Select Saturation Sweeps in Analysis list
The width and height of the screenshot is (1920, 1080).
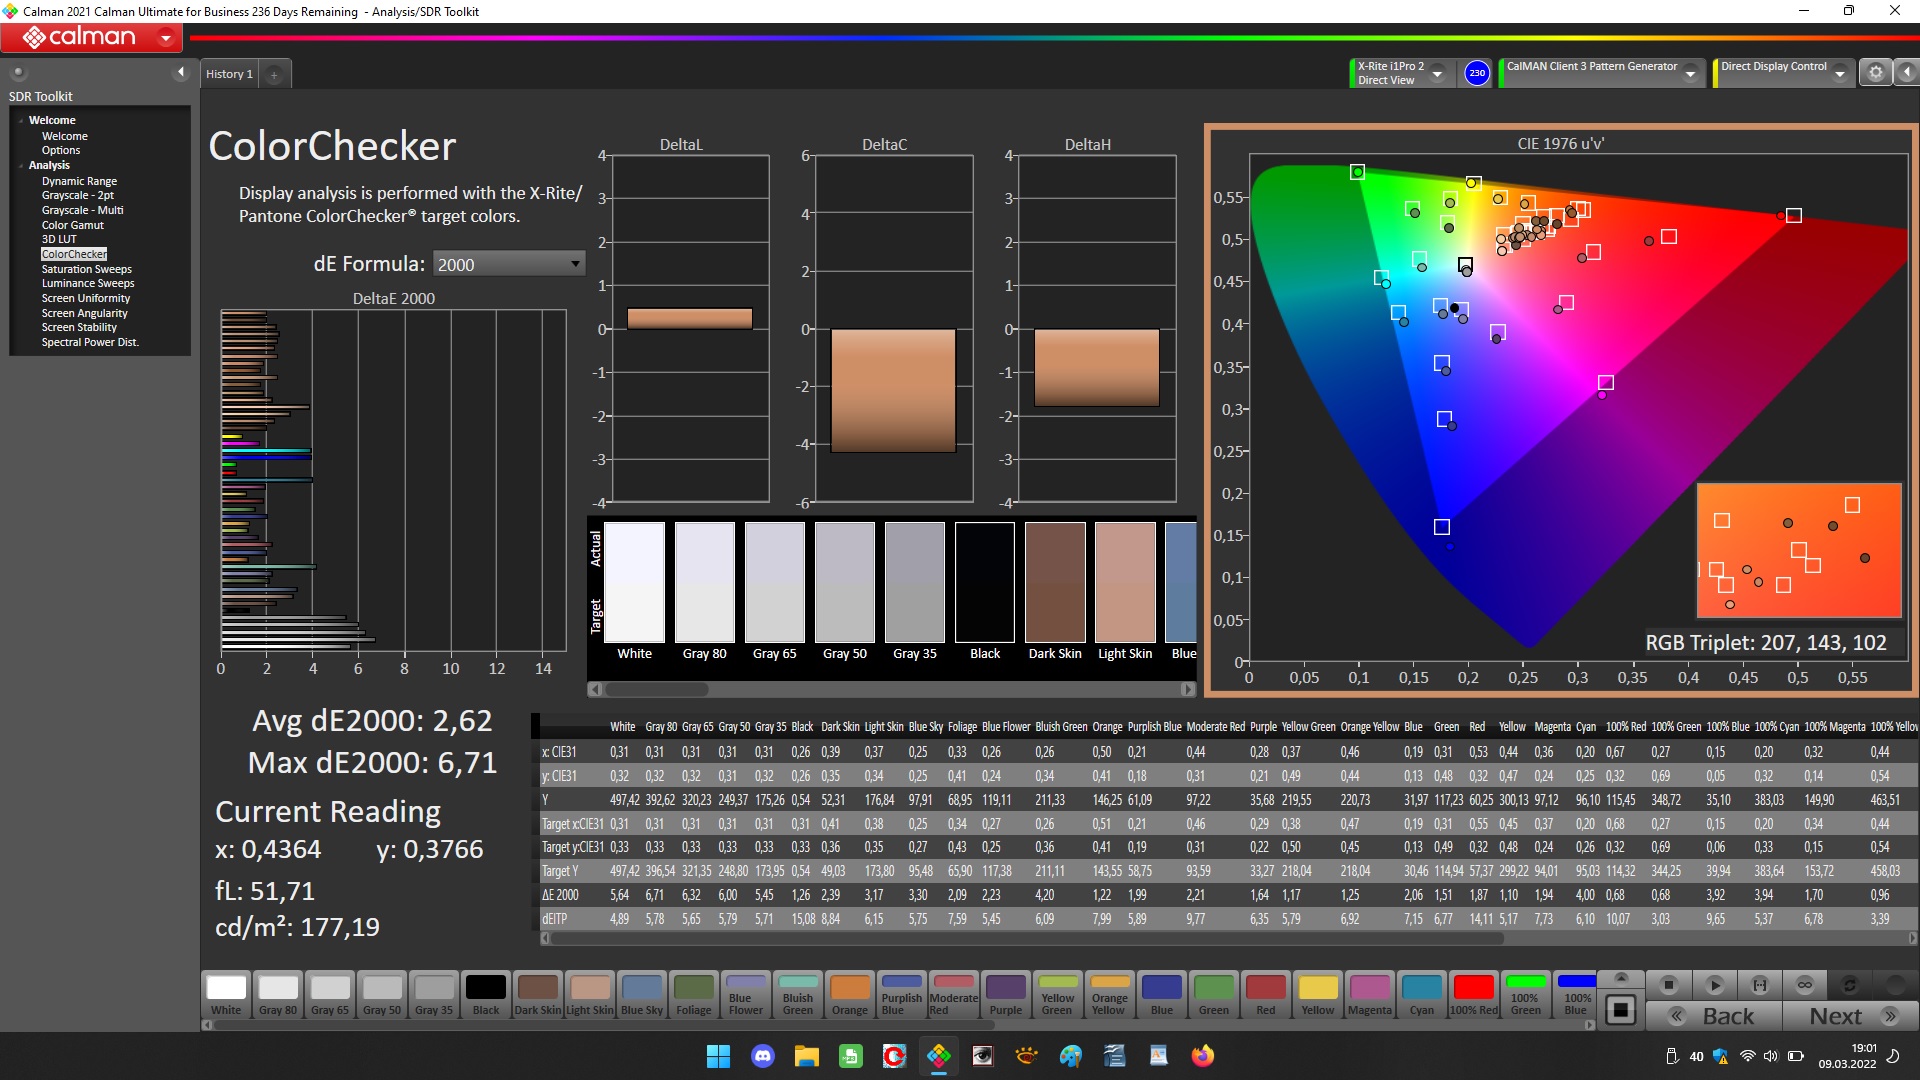click(x=87, y=269)
